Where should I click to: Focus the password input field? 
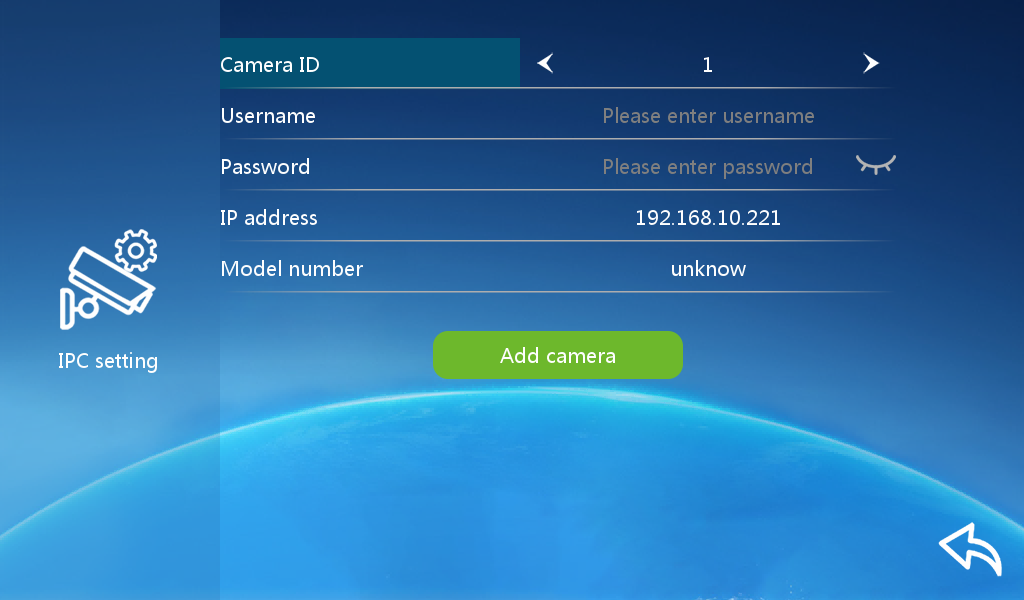[707, 166]
